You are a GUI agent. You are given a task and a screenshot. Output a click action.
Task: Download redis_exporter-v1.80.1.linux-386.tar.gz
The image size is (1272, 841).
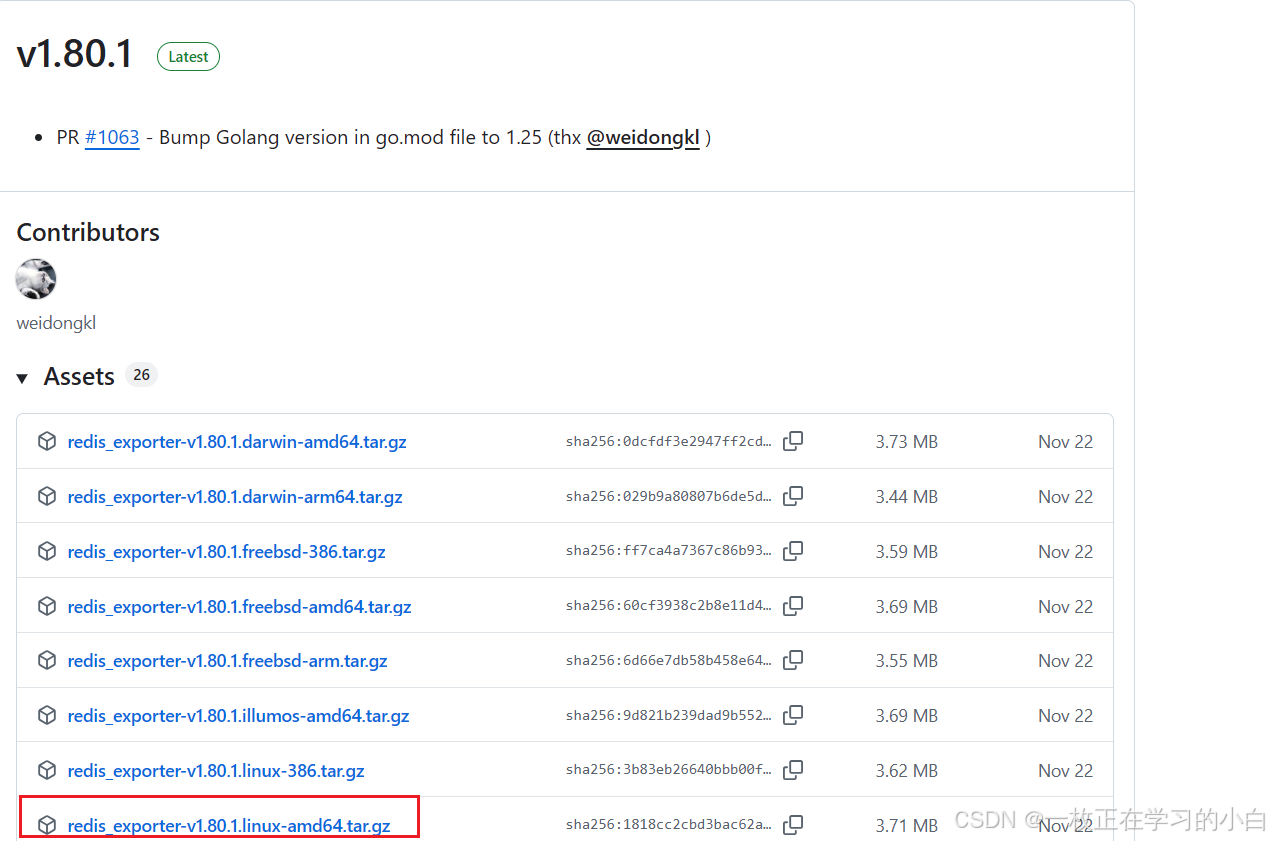216,770
